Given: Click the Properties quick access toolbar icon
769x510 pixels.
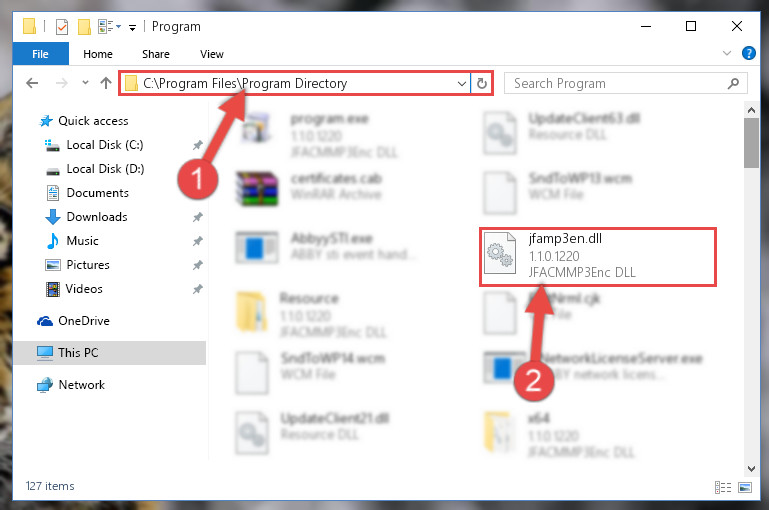Looking at the screenshot, I should coord(62,26).
